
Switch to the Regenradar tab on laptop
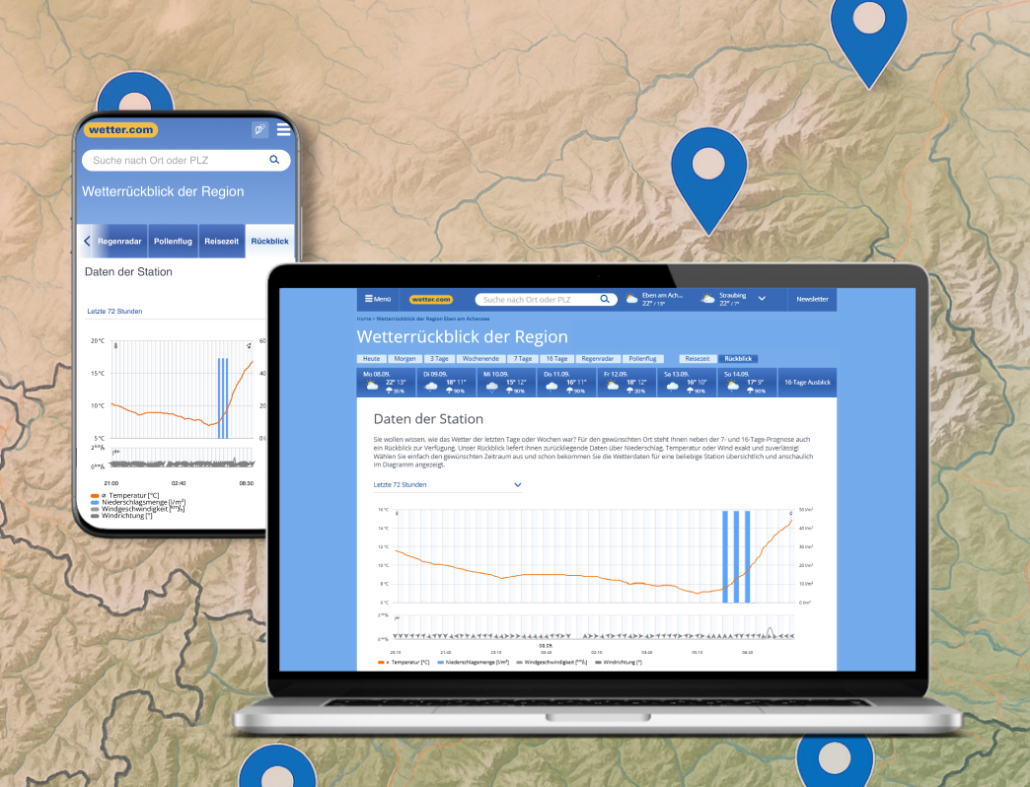tap(598, 358)
